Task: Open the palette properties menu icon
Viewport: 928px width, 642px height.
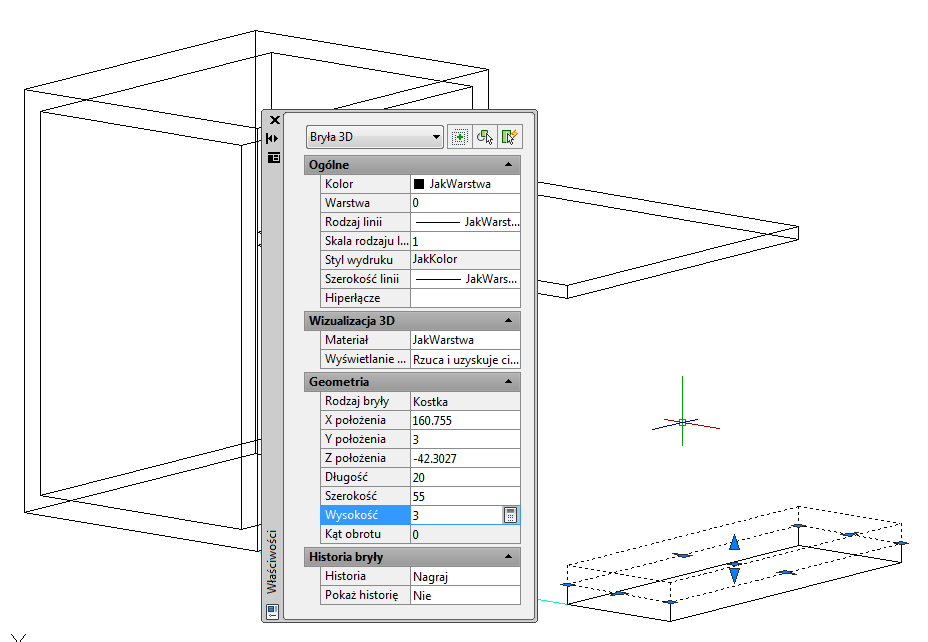Action: [273, 157]
